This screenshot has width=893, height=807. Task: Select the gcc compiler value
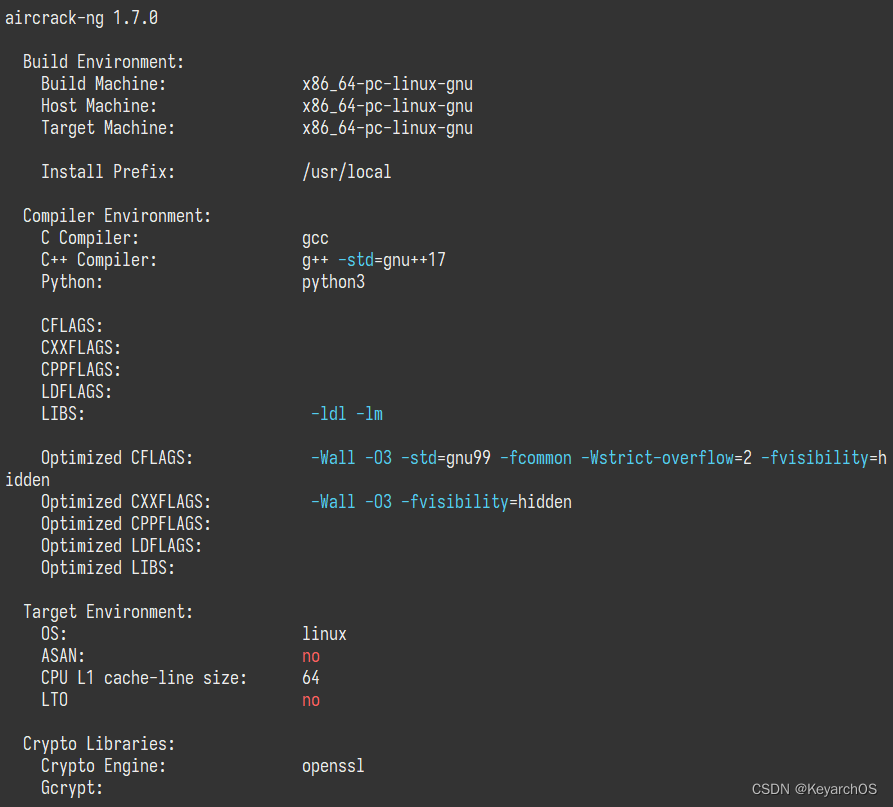[315, 237]
